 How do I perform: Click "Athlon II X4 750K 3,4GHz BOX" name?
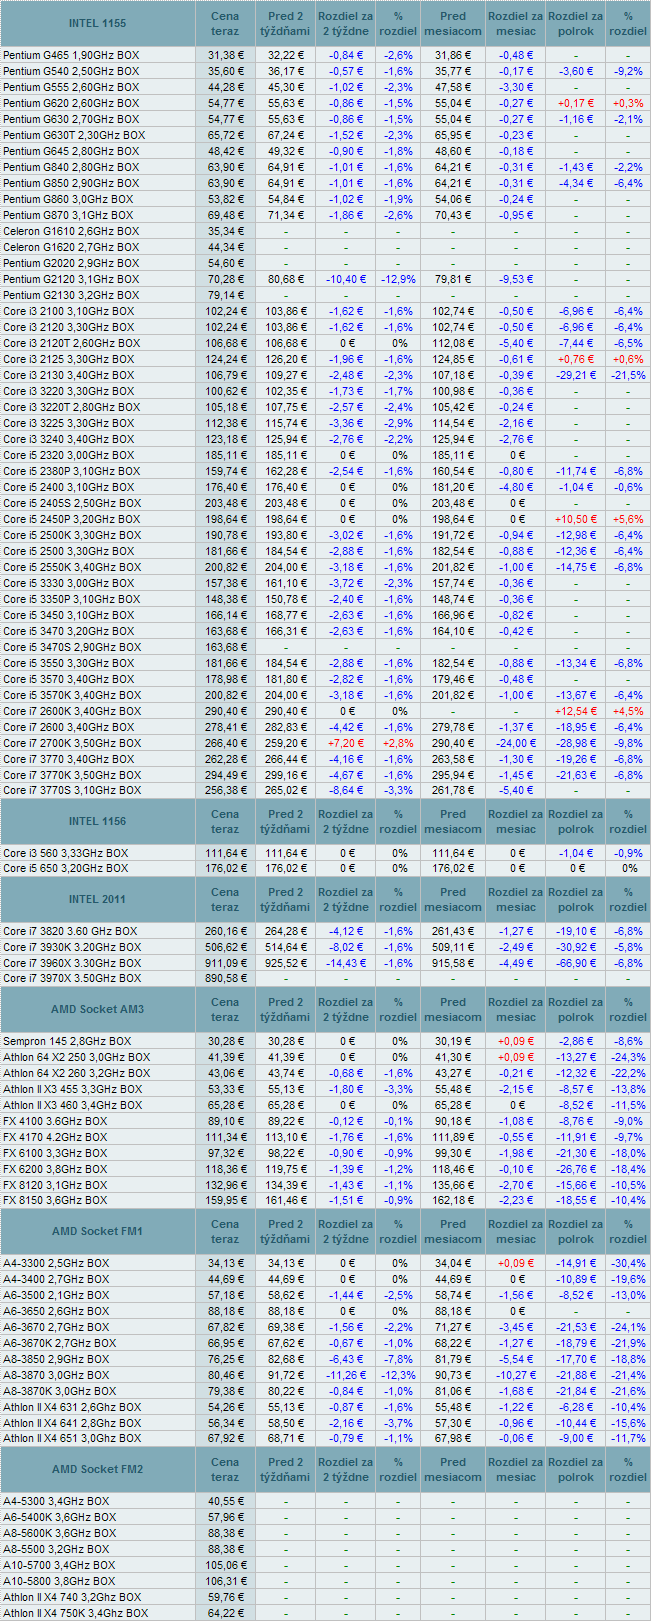tap(76, 1613)
